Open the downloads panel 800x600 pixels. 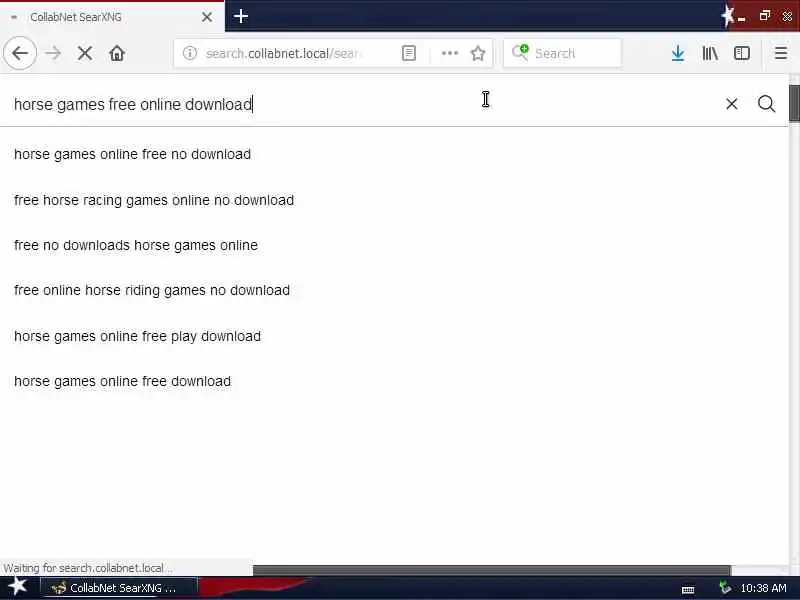[x=678, y=53]
